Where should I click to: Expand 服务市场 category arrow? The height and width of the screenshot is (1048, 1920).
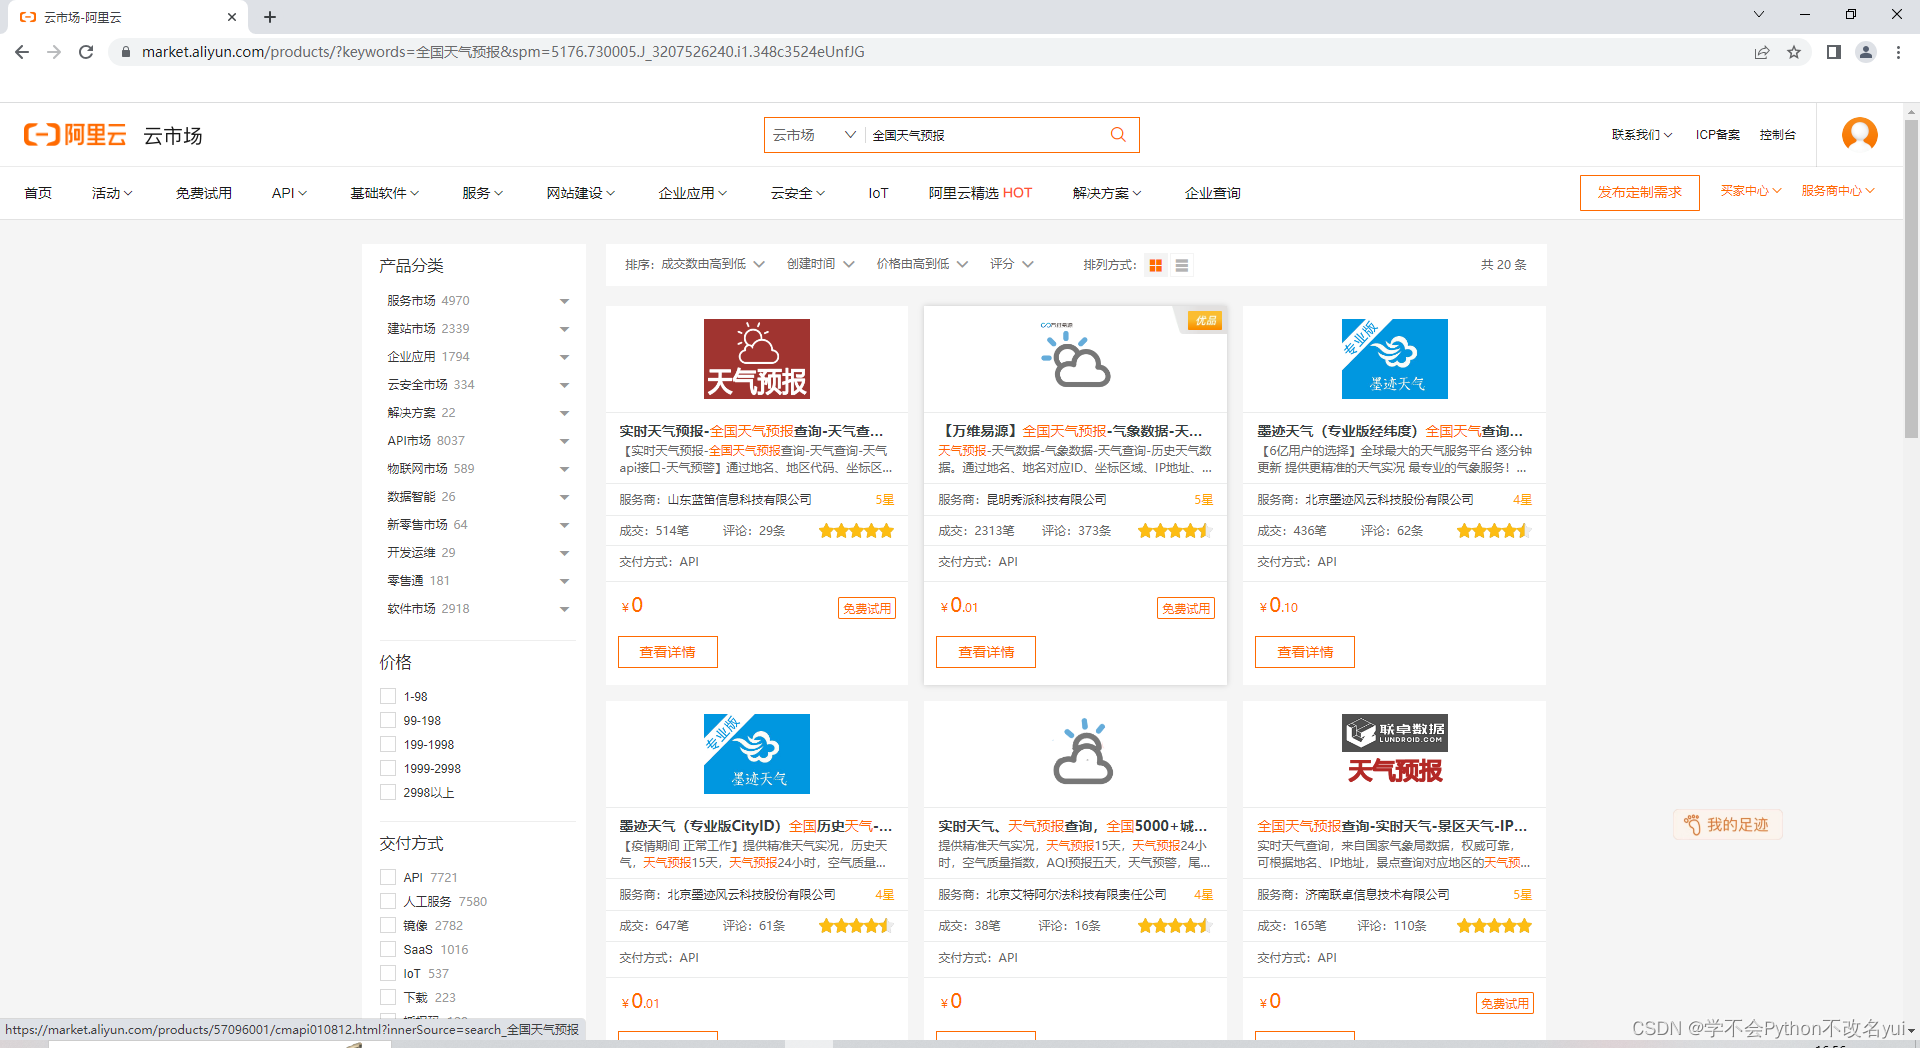click(564, 301)
